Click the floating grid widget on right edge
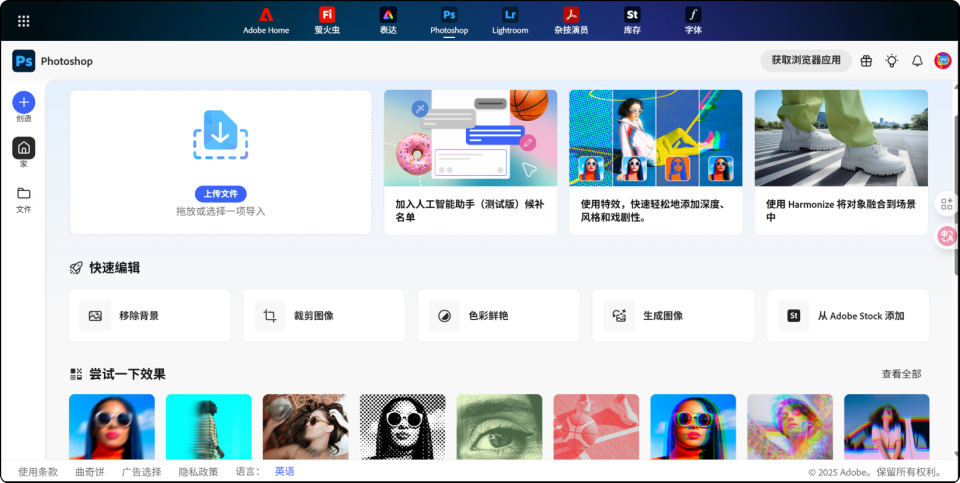This screenshot has width=960, height=483. (947, 204)
